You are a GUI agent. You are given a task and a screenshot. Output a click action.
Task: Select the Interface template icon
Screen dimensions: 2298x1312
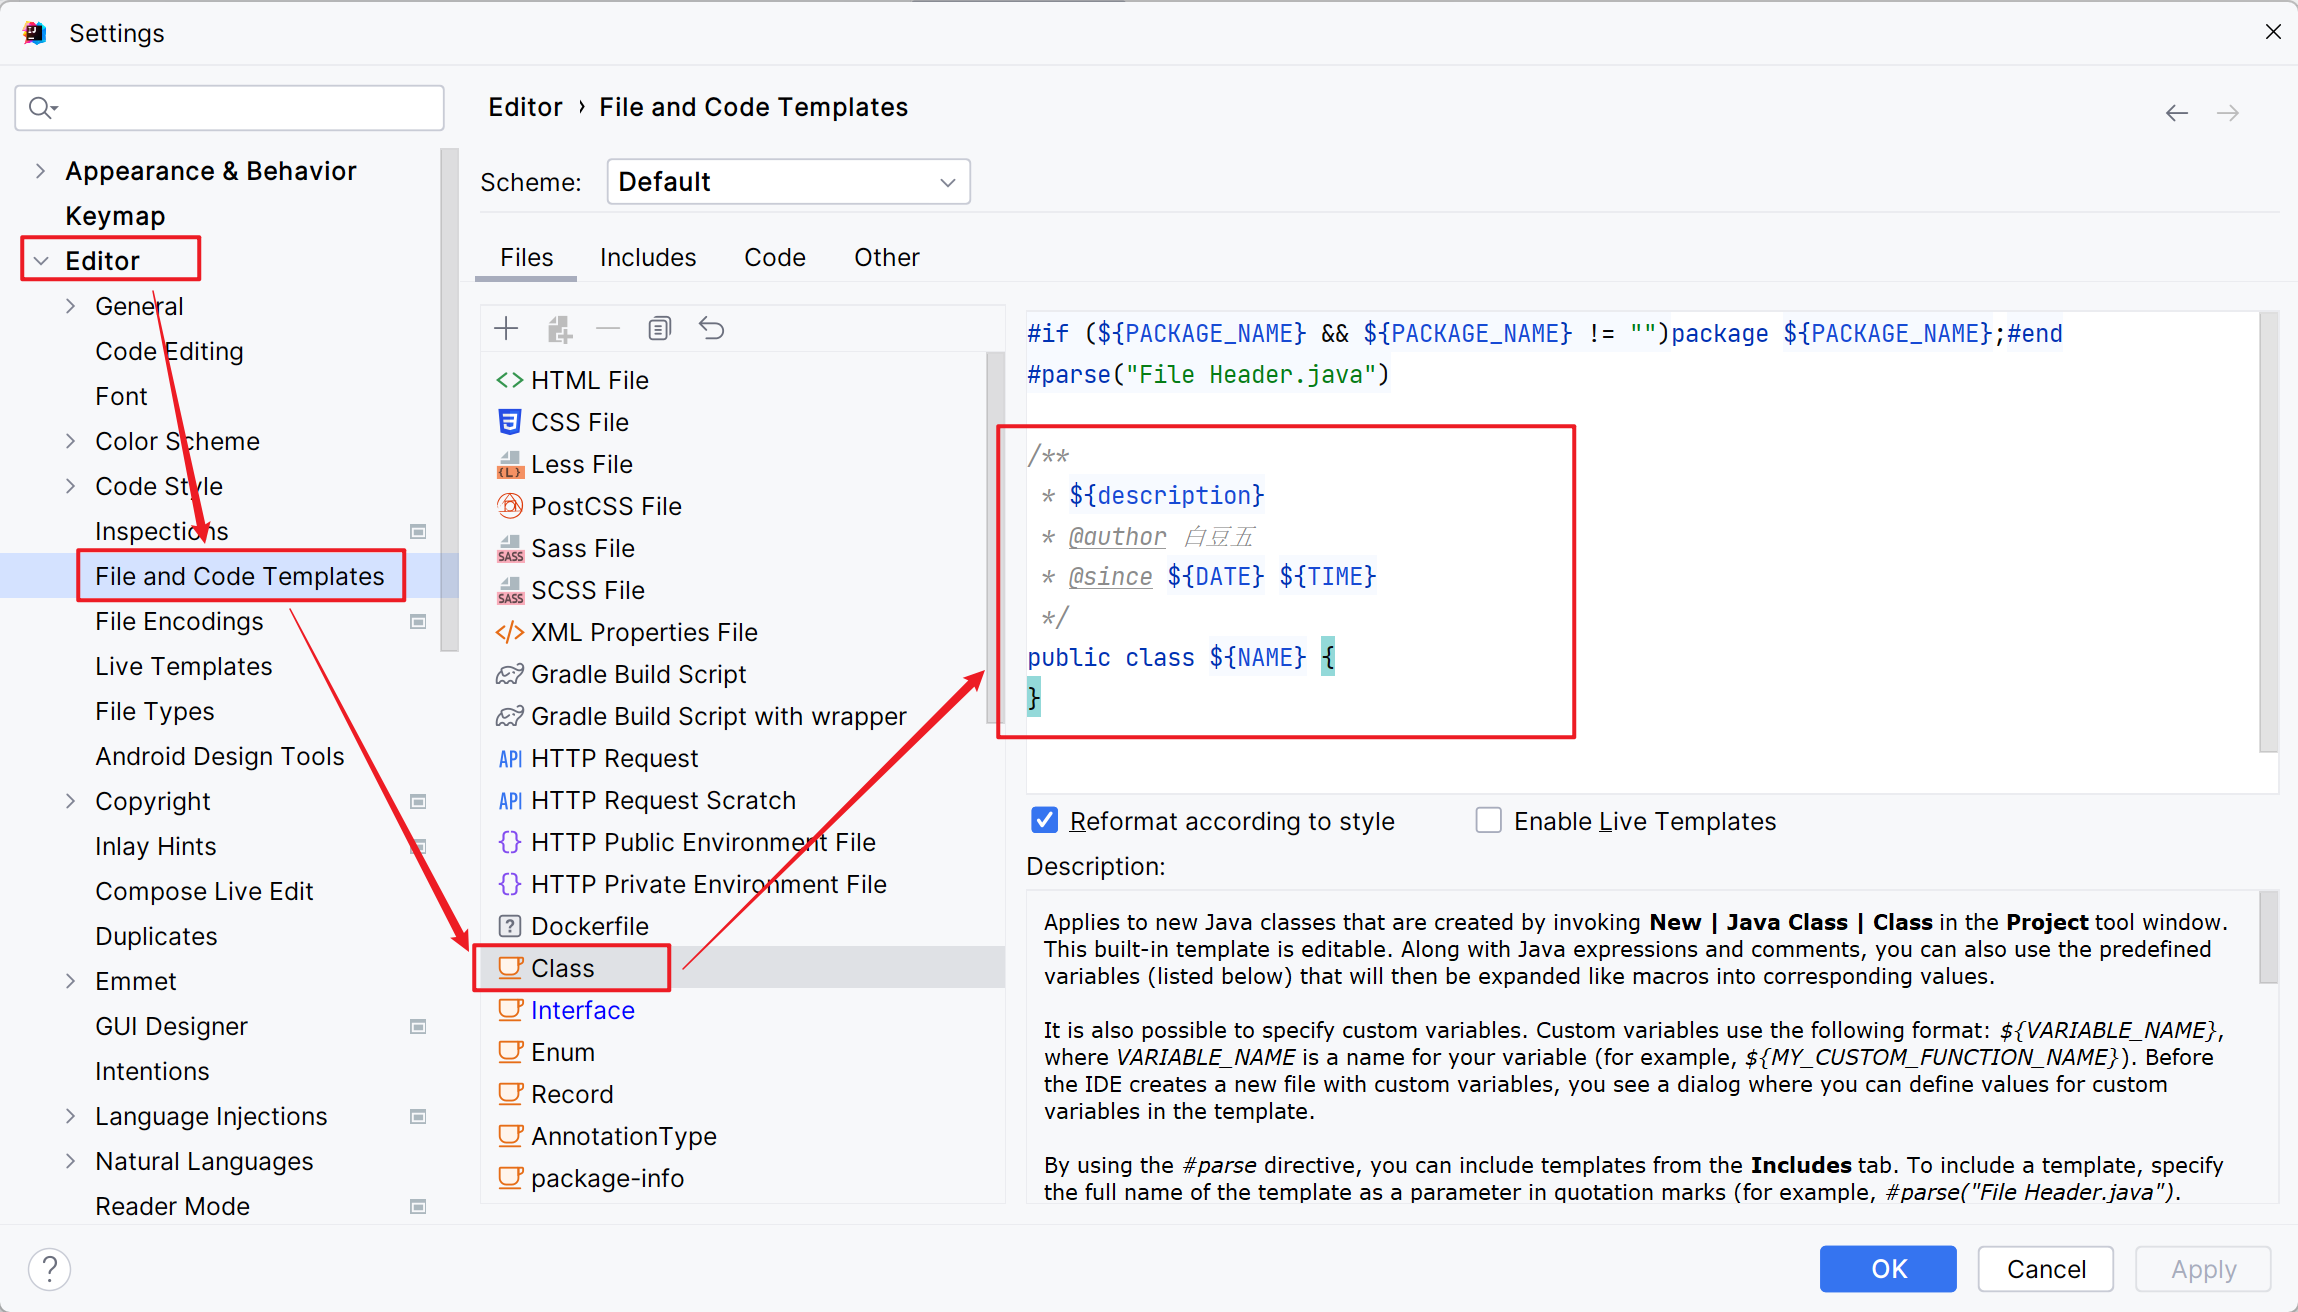[510, 1010]
